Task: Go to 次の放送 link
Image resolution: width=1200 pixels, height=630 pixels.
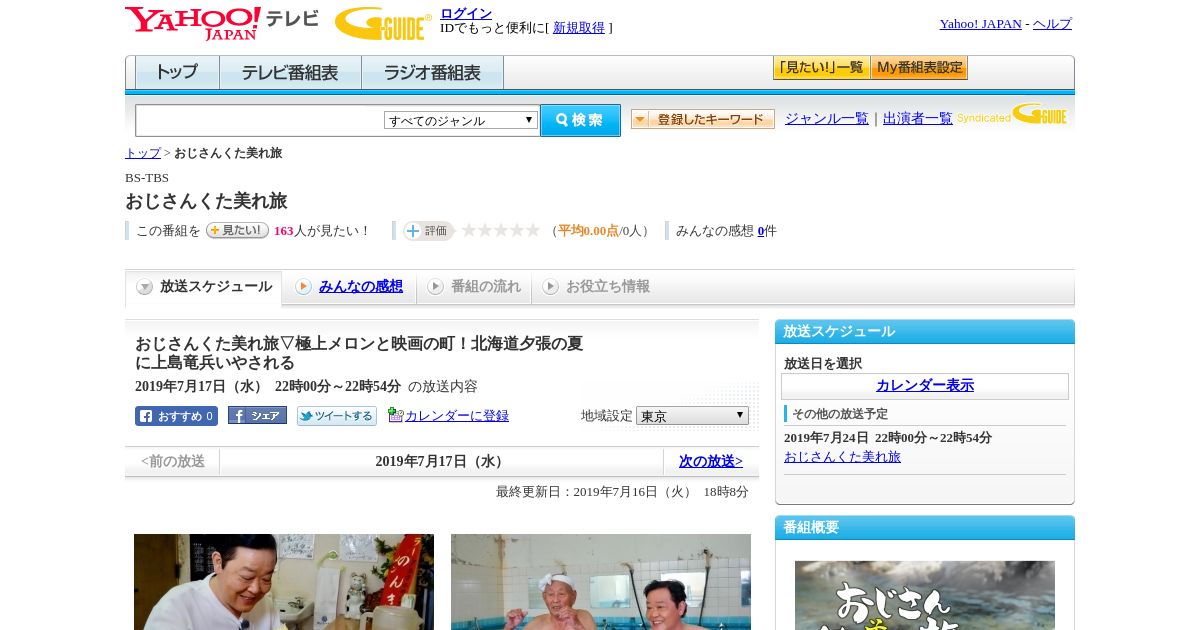Action: coord(711,461)
